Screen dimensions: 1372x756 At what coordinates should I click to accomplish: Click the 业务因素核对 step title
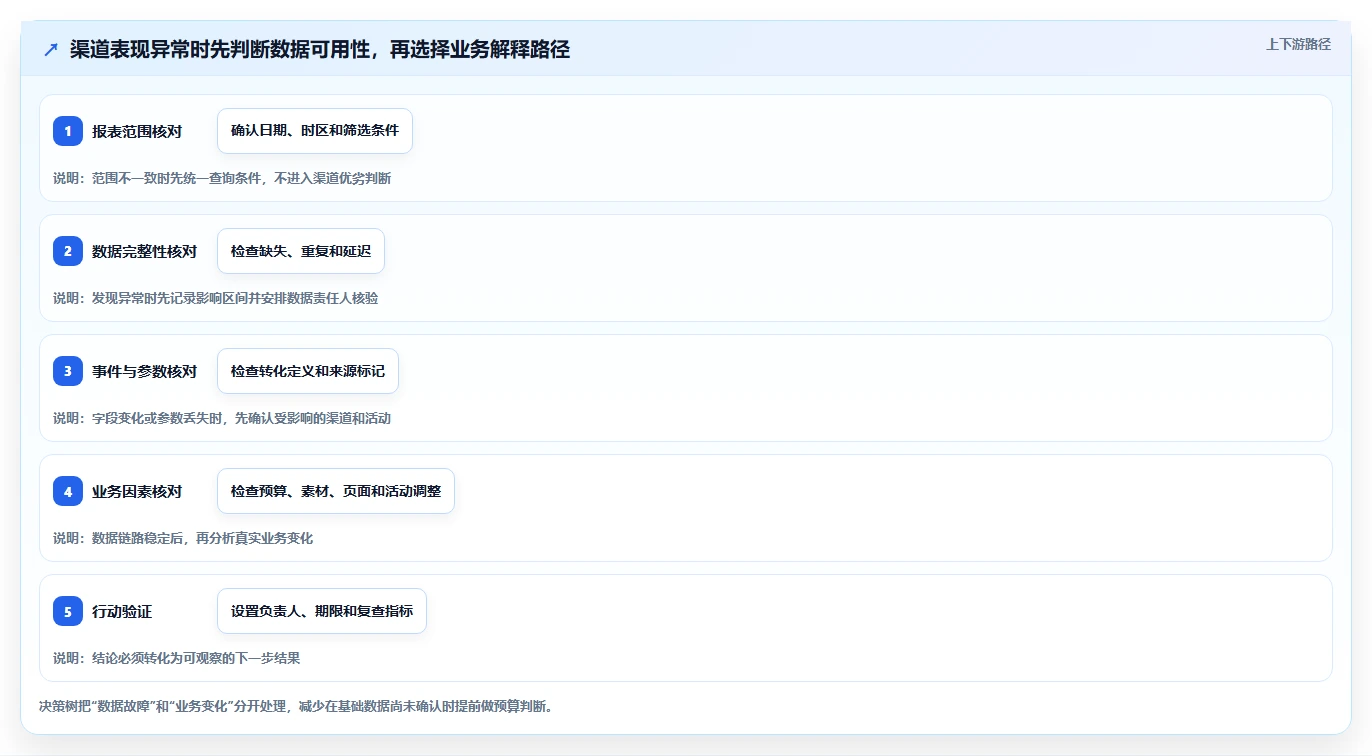[137, 491]
